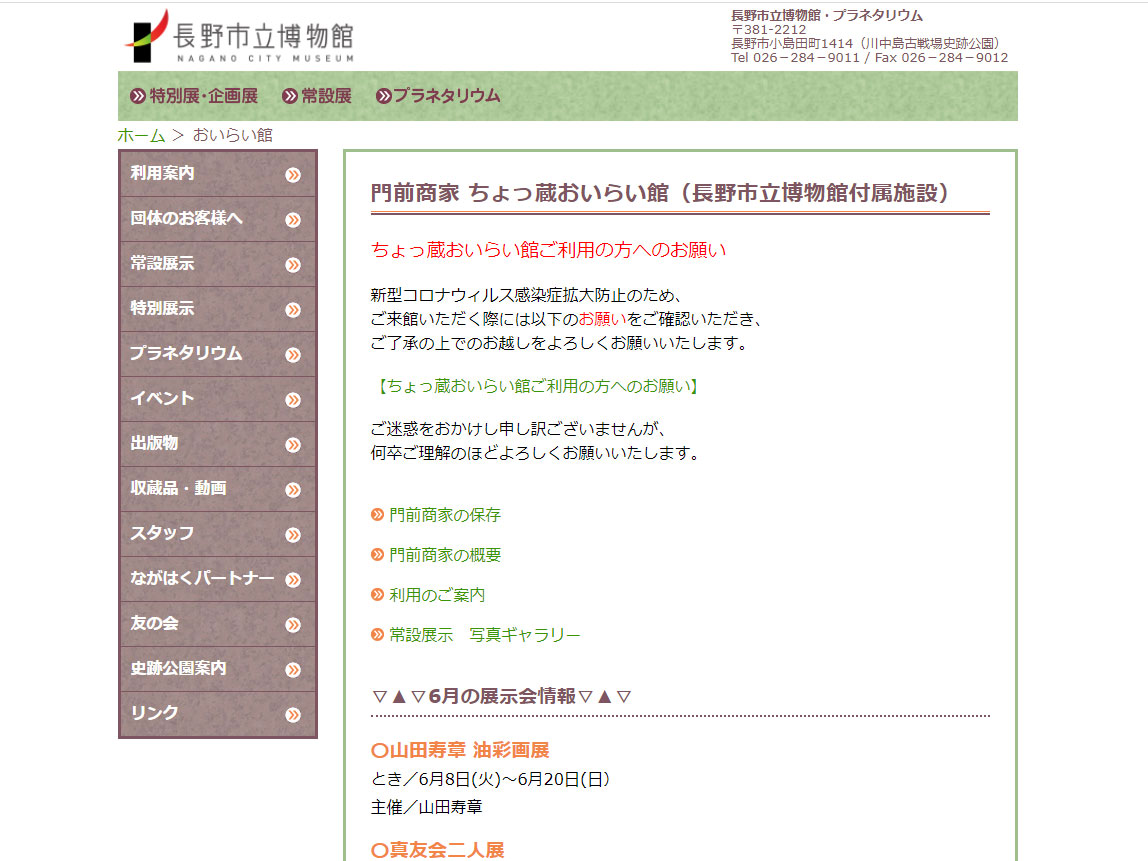Viewport: 1148px width, 861px height.
Task: Select リンク in the sidebar menu
Action: click(x=217, y=714)
